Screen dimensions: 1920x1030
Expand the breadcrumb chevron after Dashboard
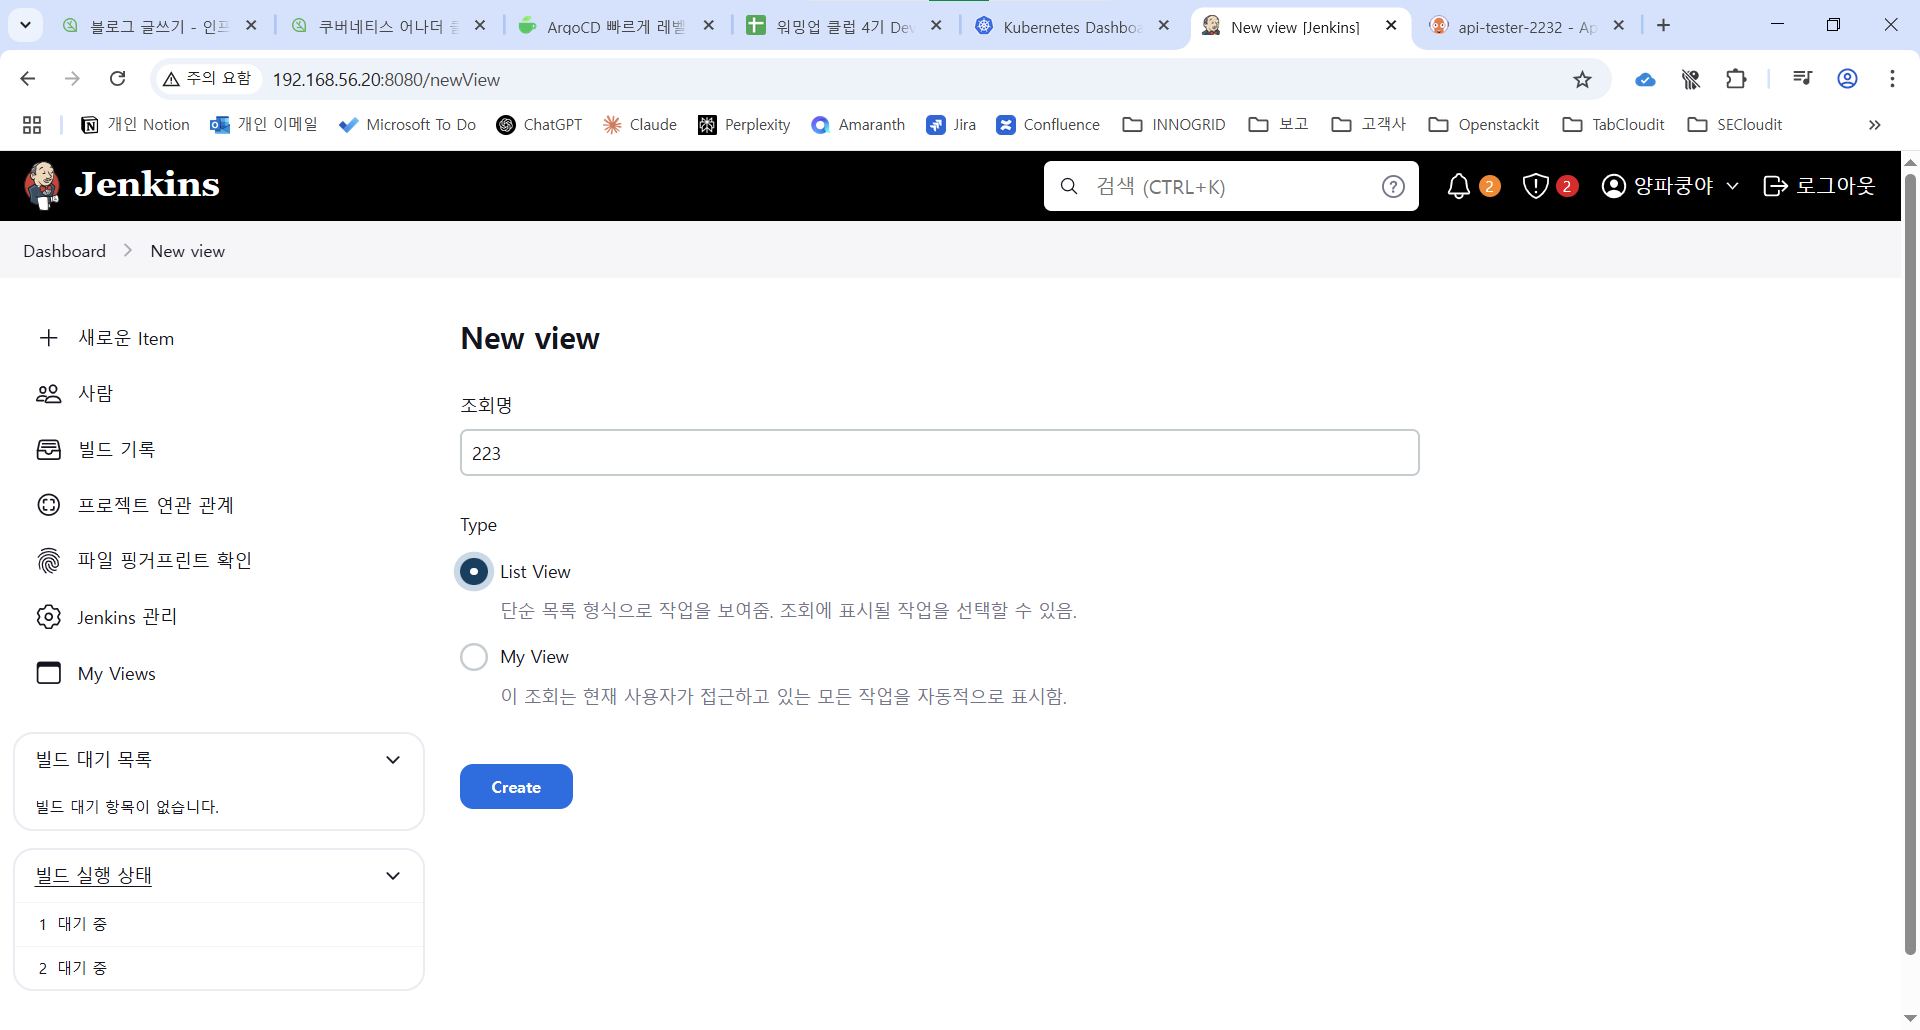(x=128, y=251)
